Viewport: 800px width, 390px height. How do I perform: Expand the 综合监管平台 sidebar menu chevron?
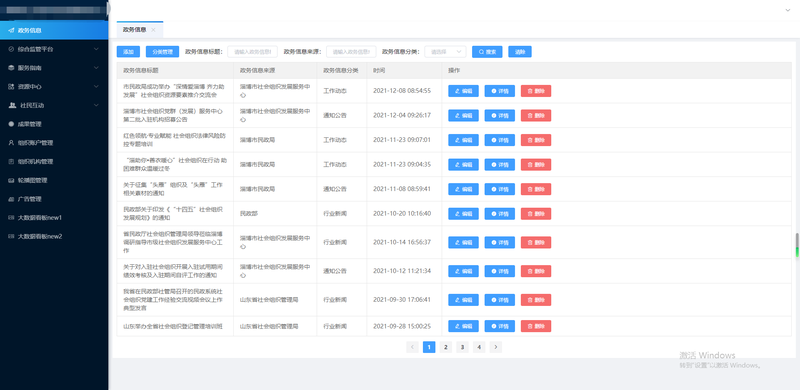pos(96,49)
